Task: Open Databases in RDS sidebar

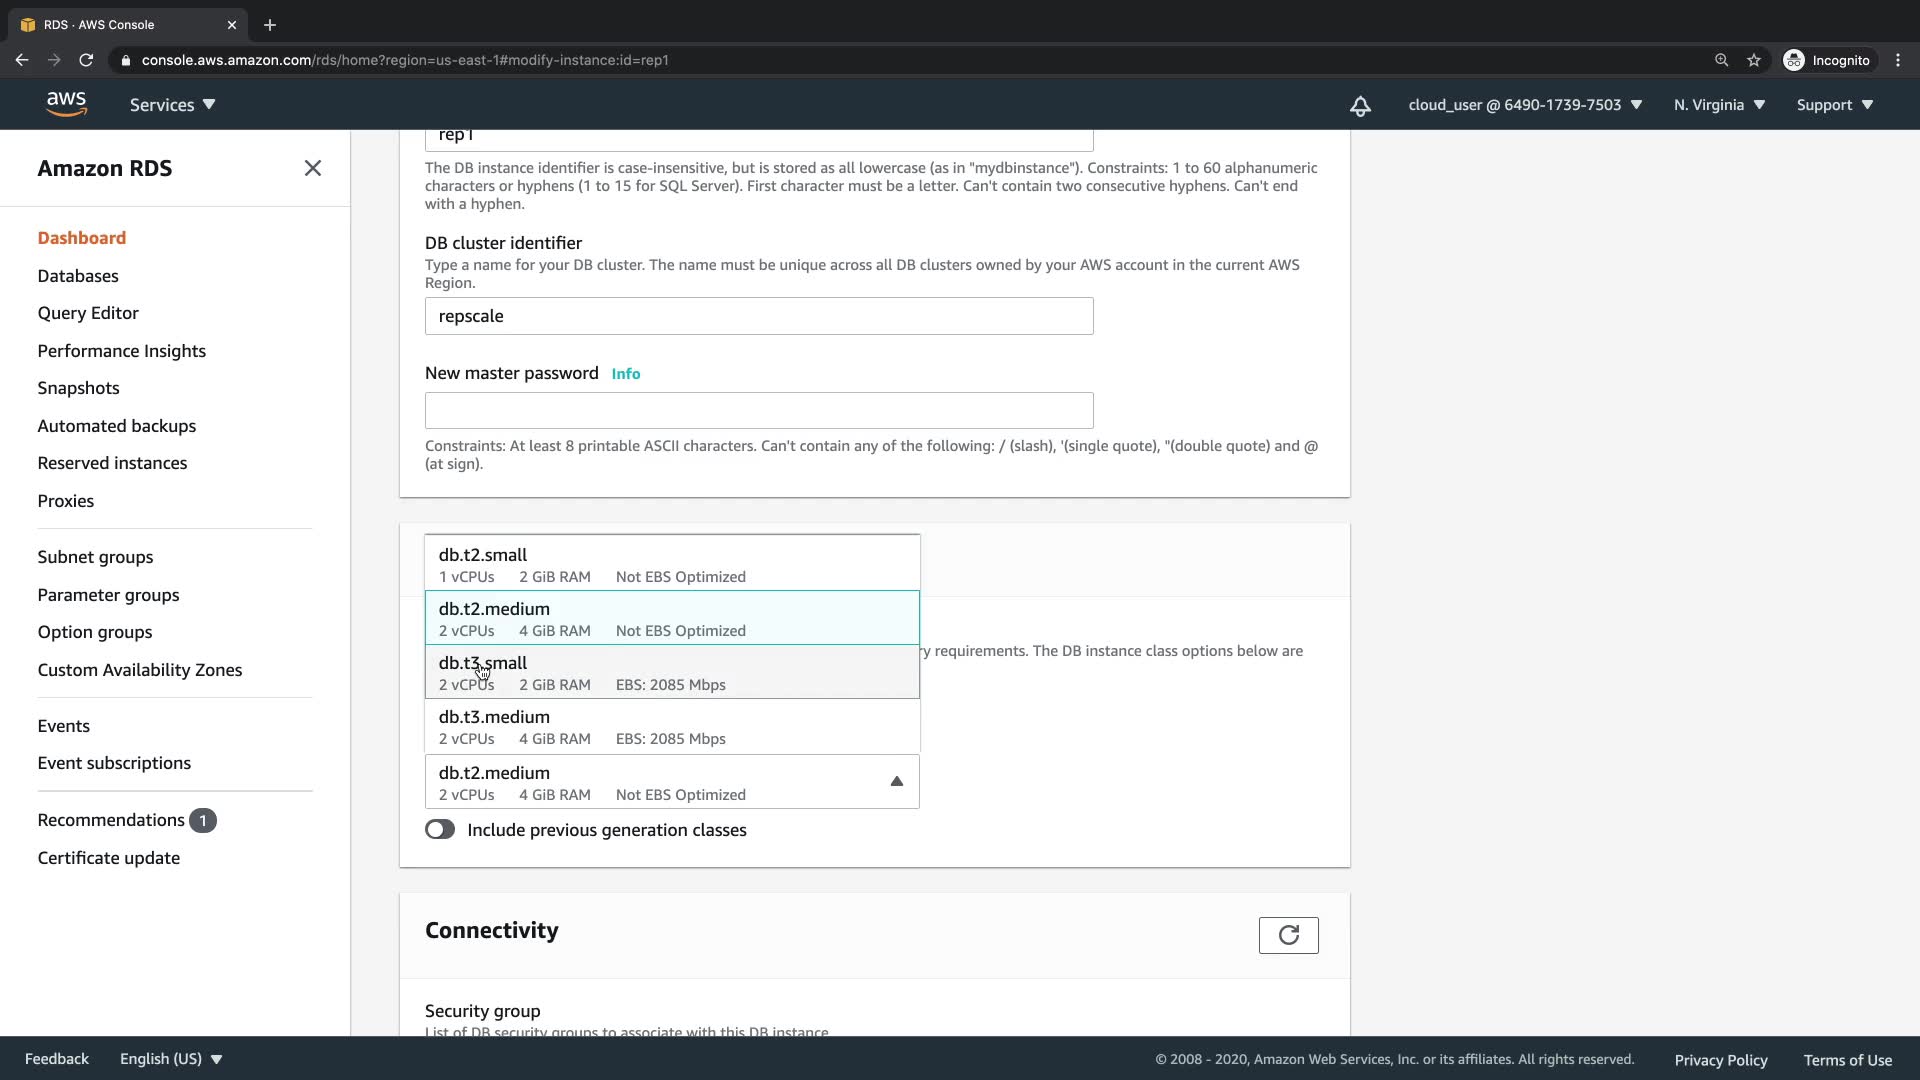Action: 78,276
